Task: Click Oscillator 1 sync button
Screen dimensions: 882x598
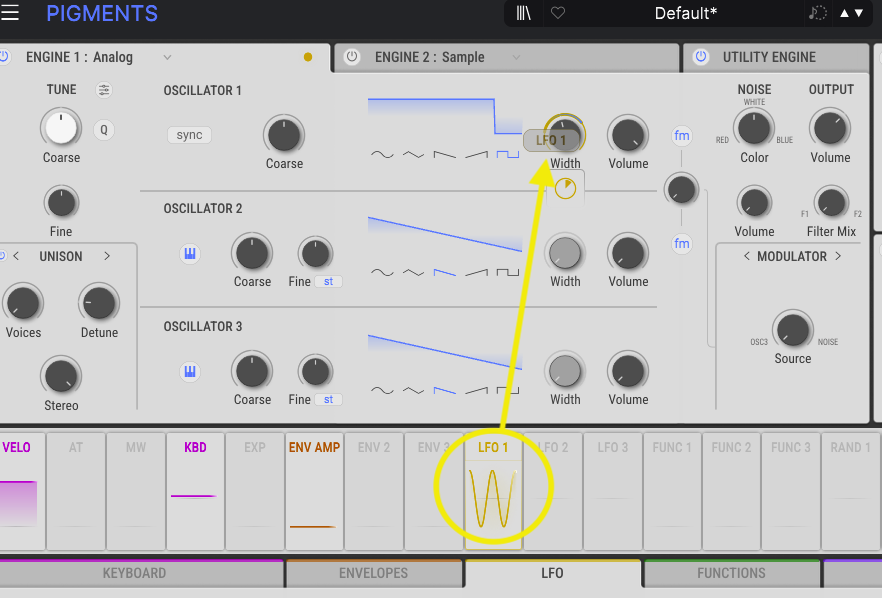Action: [189, 135]
